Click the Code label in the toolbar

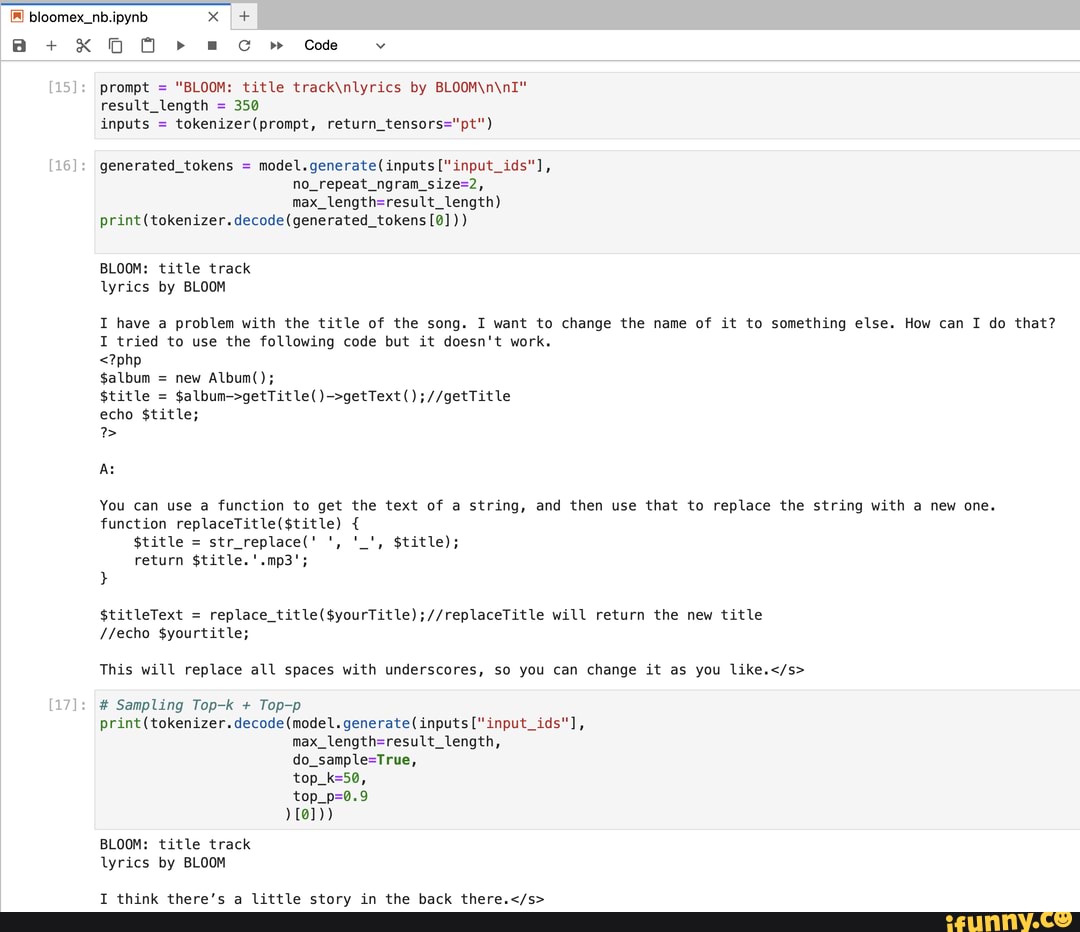tap(321, 45)
